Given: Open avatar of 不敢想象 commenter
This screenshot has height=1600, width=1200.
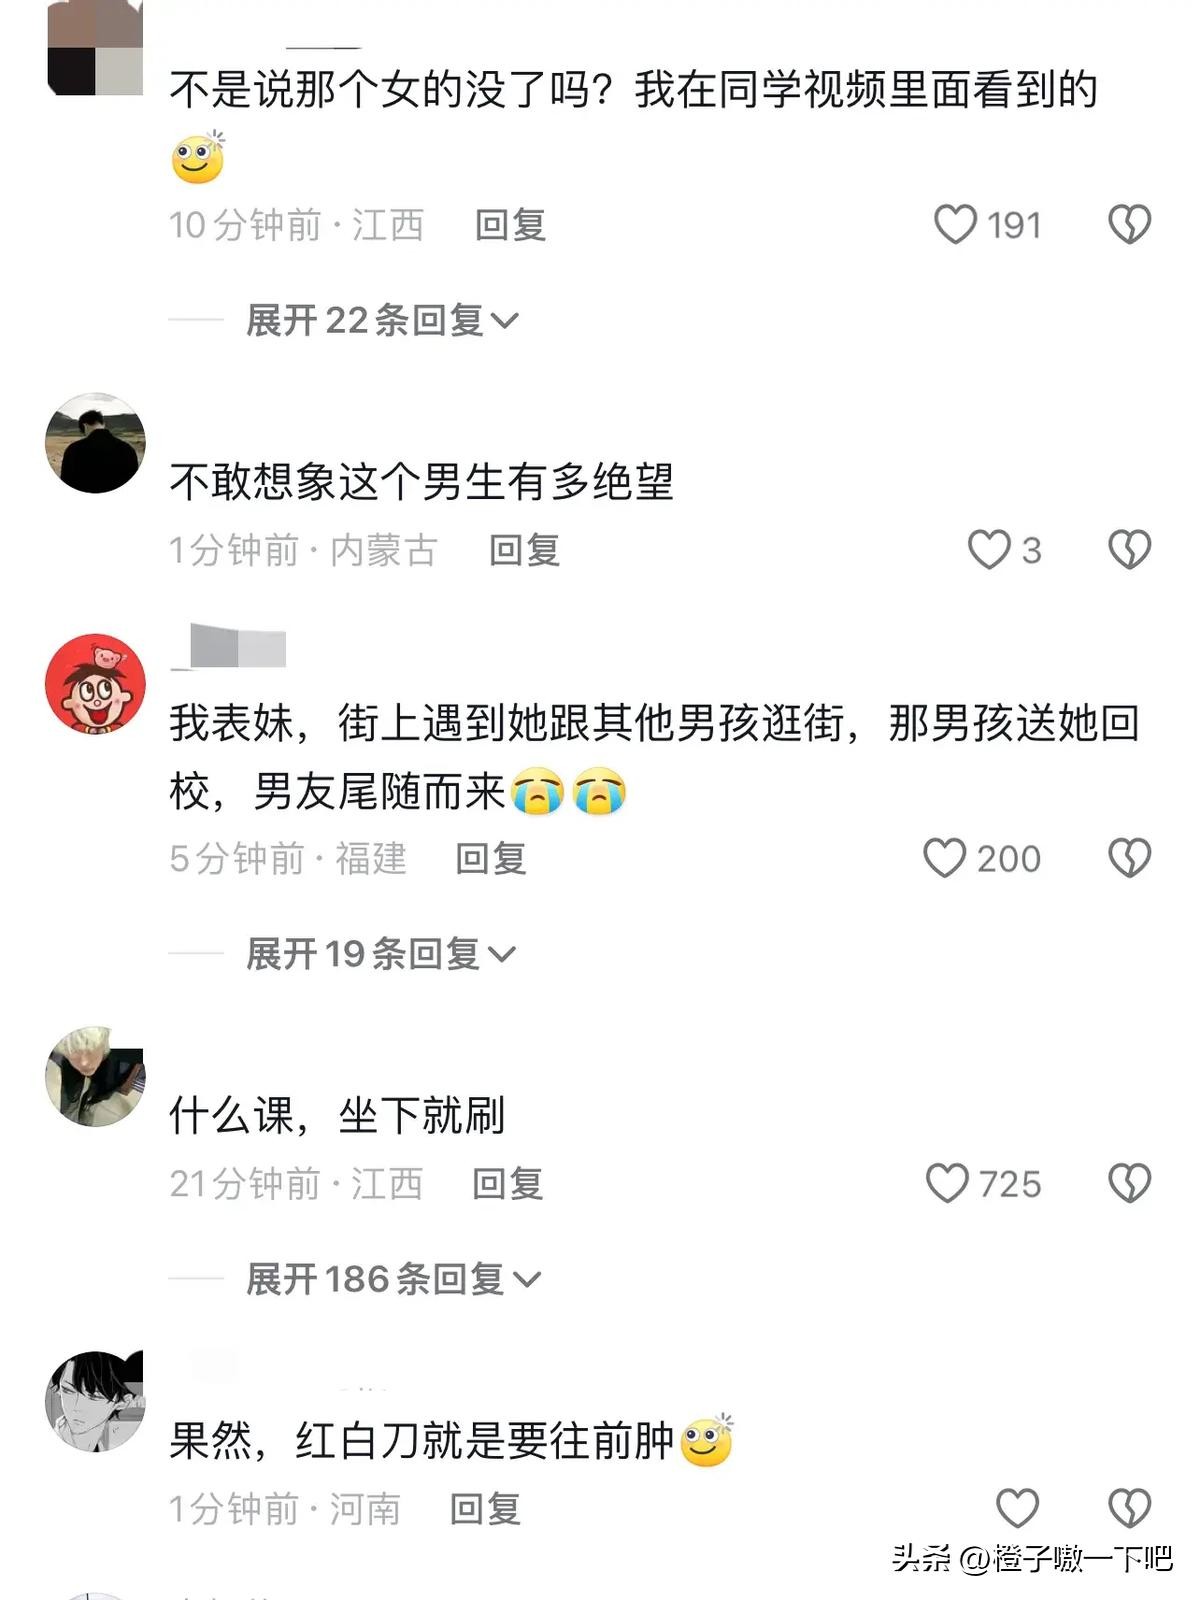Looking at the screenshot, I should tap(96, 443).
